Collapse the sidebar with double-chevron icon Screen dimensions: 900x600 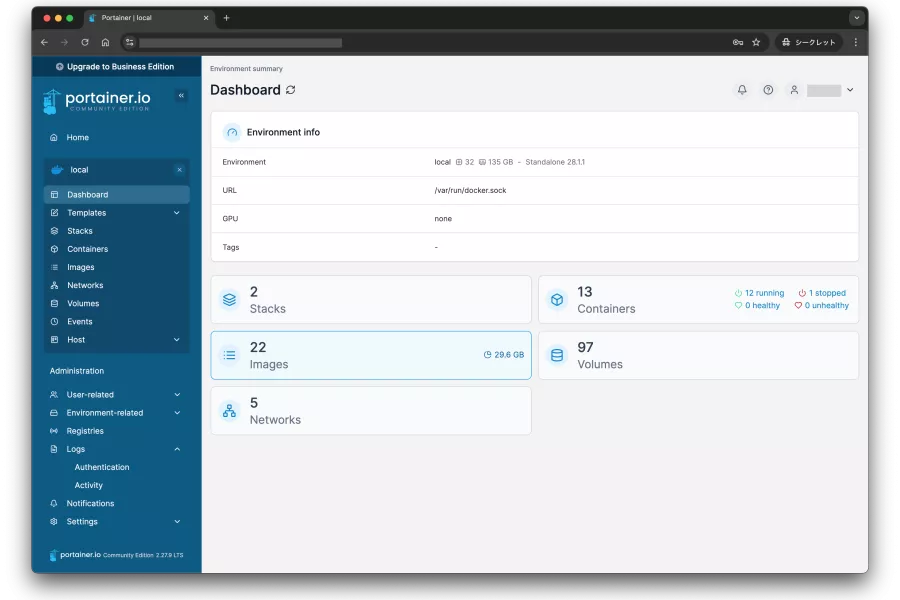(181, 95)
